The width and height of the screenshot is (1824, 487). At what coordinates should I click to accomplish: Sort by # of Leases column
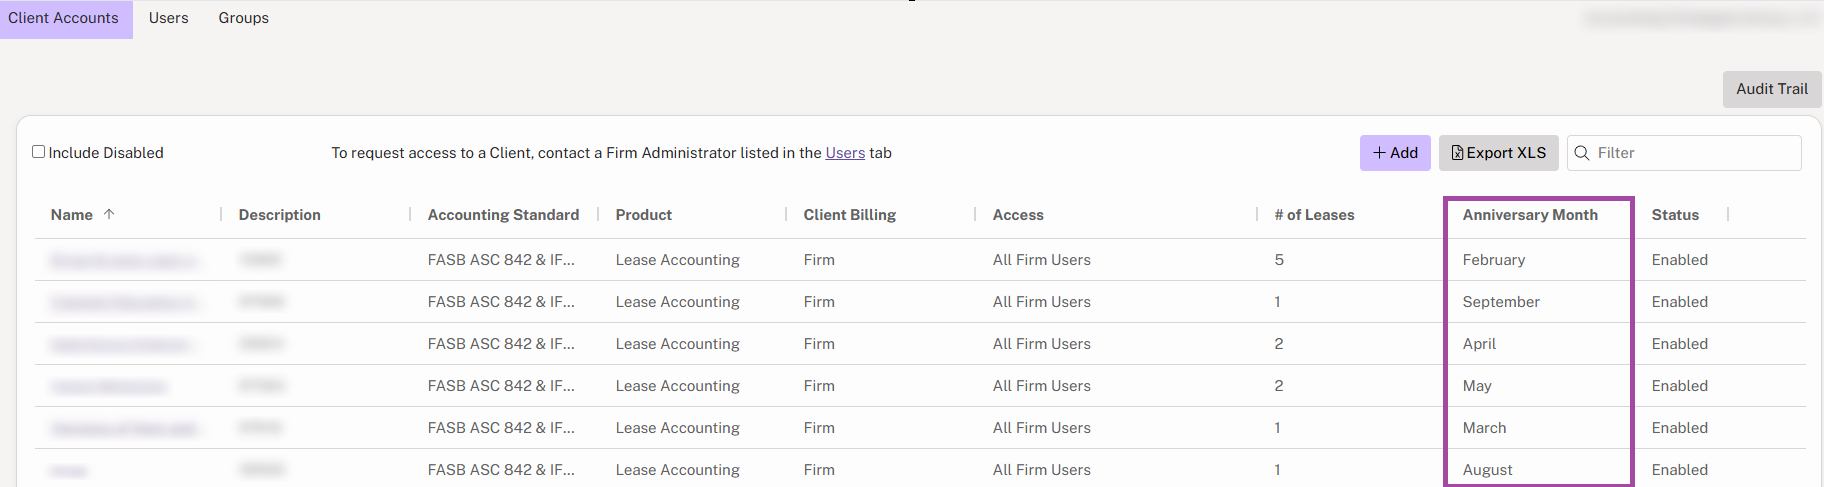1314,215
